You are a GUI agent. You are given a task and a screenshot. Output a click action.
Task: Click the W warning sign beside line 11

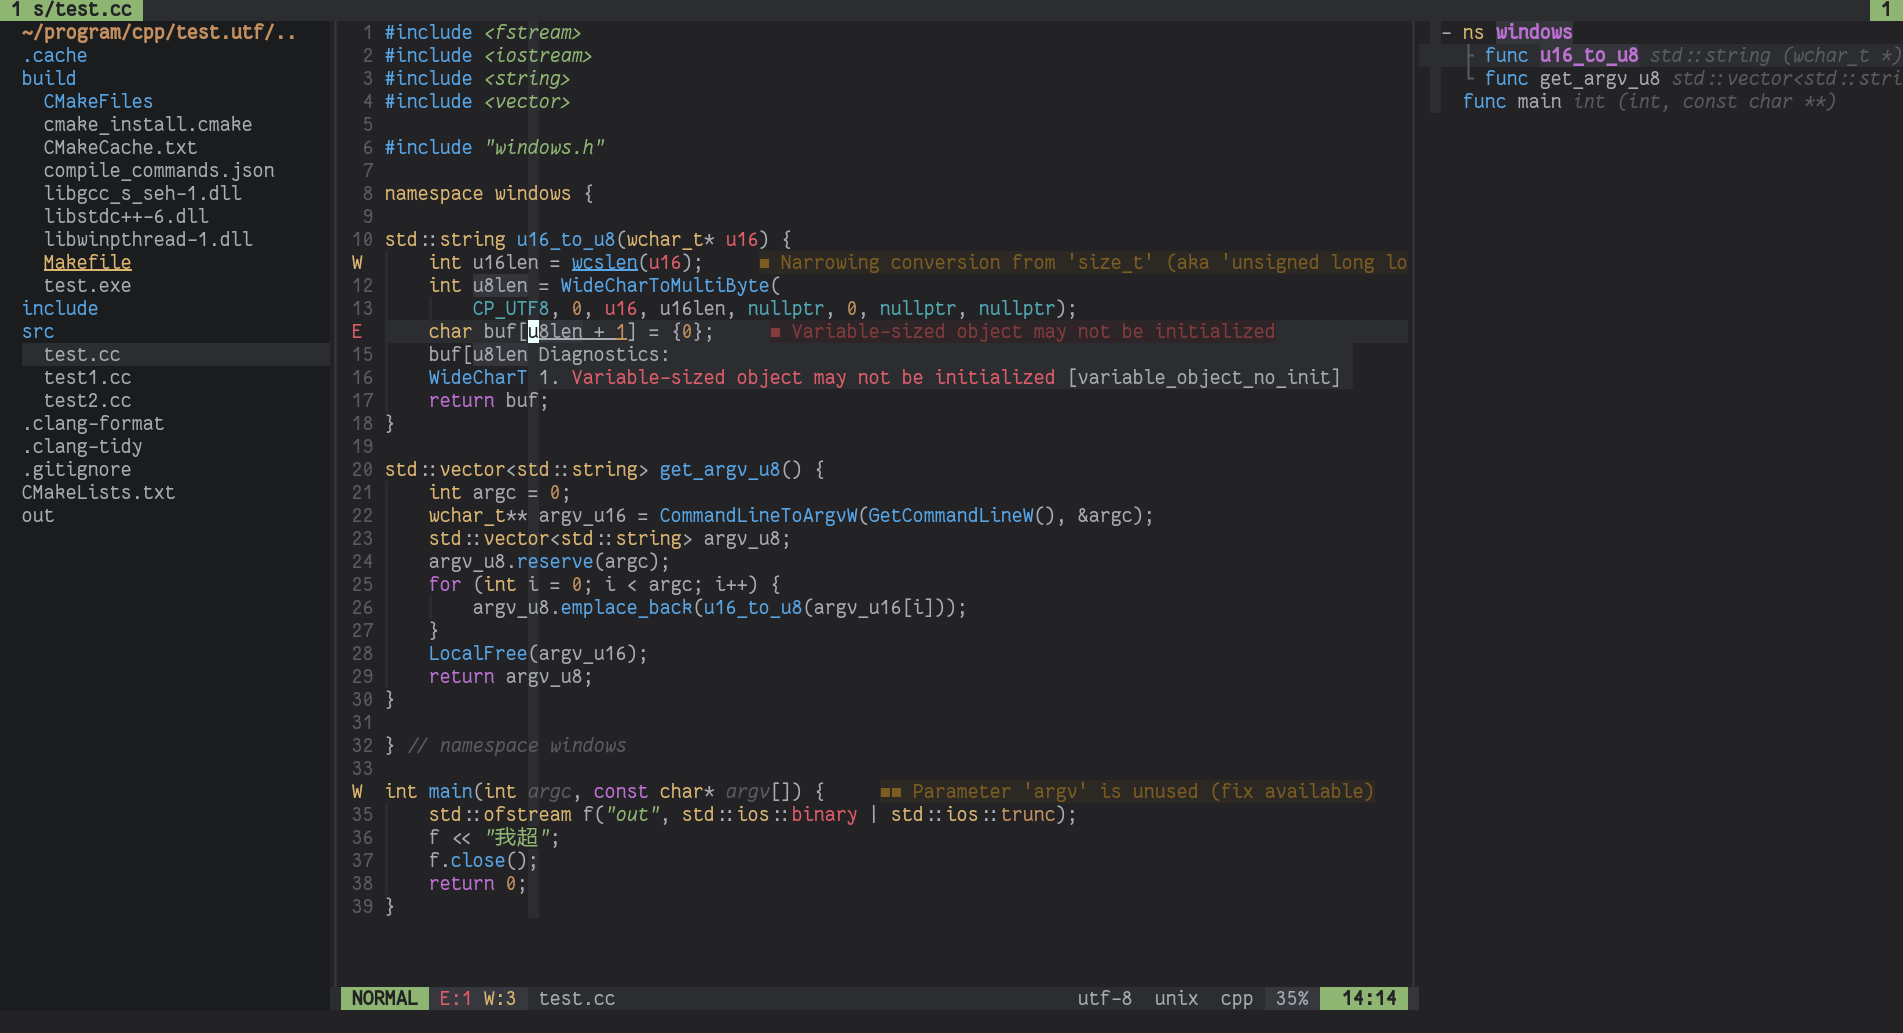(x=357, y=262)
